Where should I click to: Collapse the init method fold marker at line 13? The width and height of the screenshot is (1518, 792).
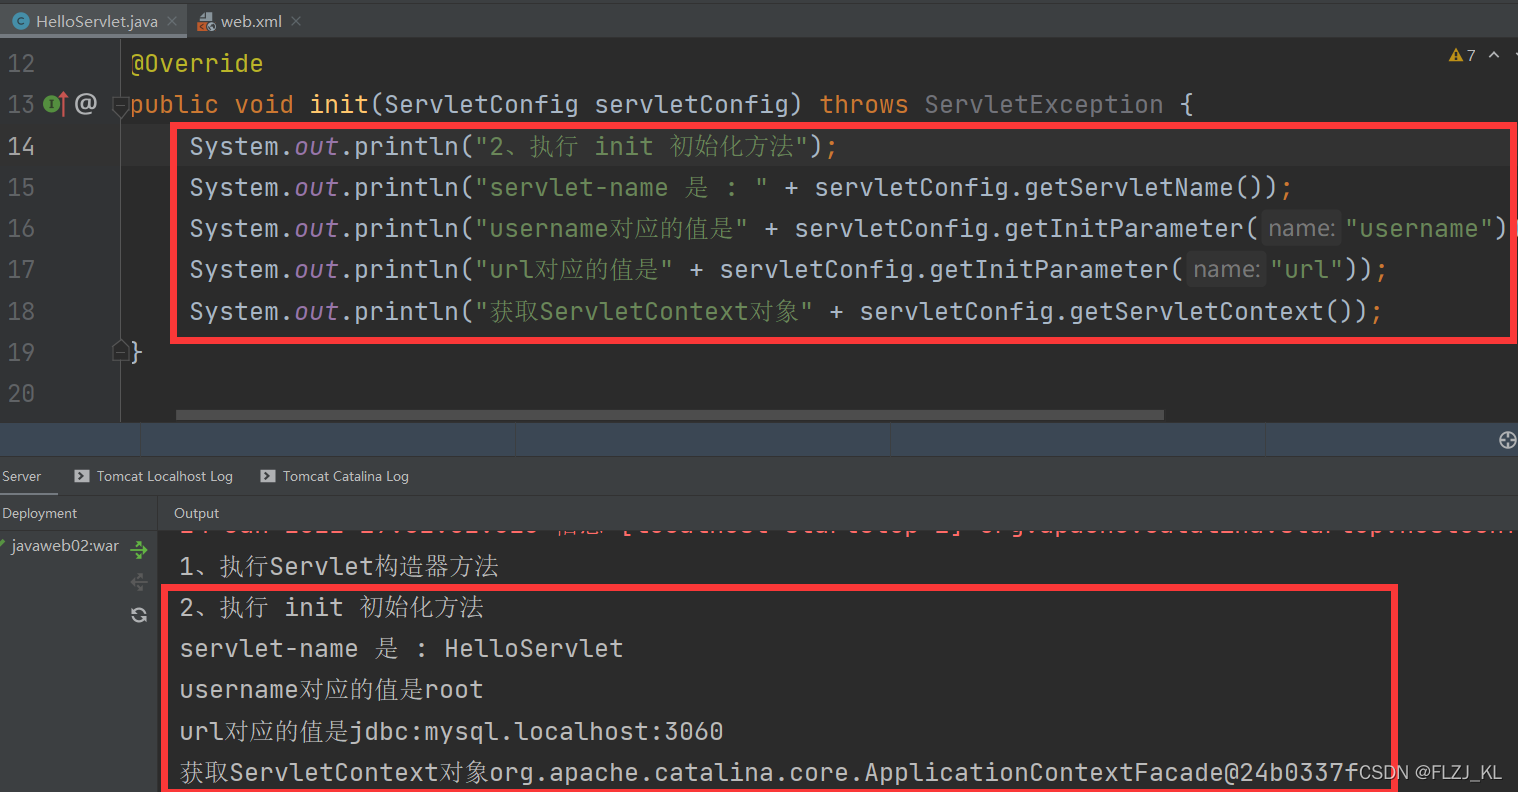(121, 105)
